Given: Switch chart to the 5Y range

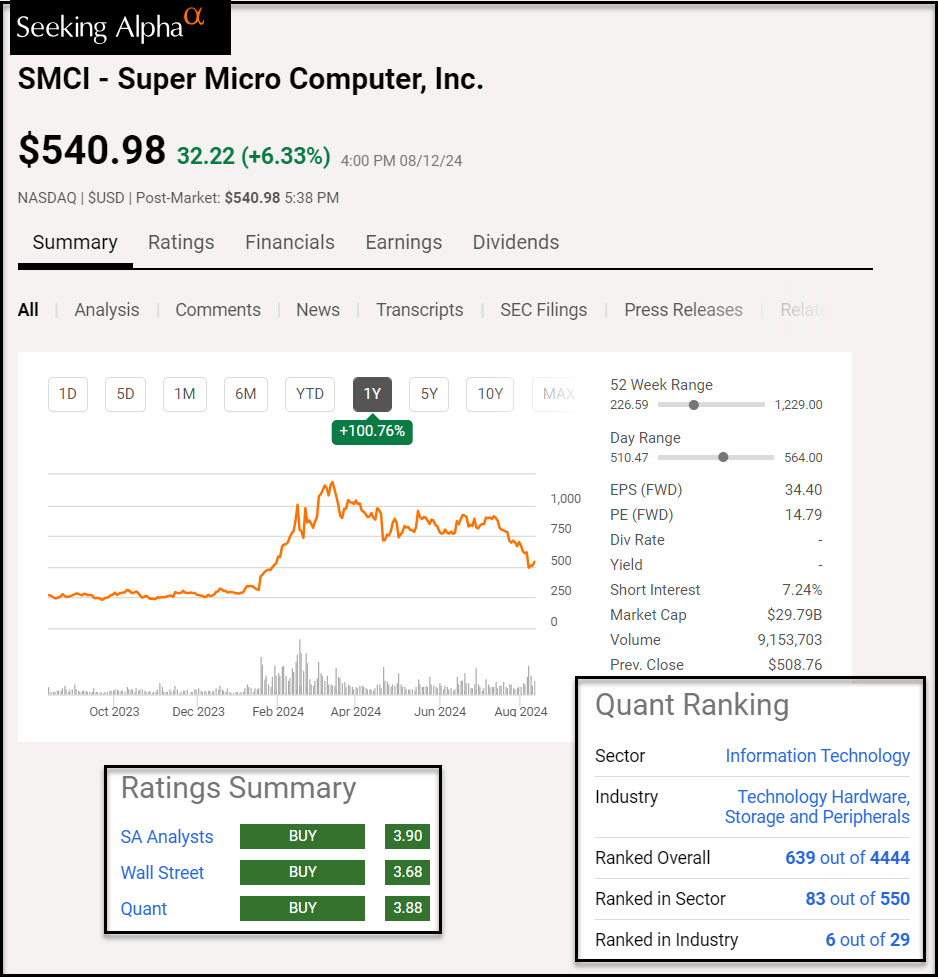Looking at the screenshot, I should 429,394.
